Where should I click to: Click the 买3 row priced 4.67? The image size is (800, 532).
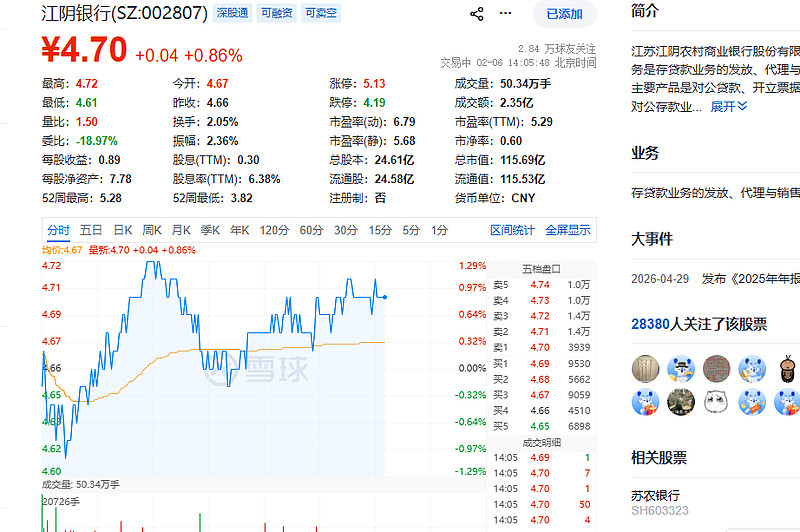pos(541,395)
